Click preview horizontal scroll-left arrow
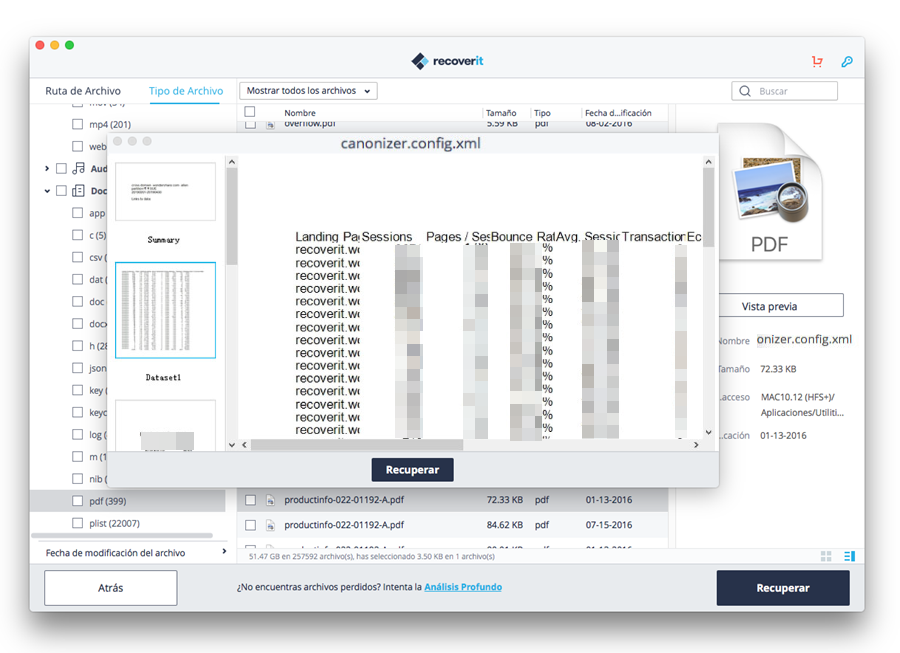 tap(245, 445)
